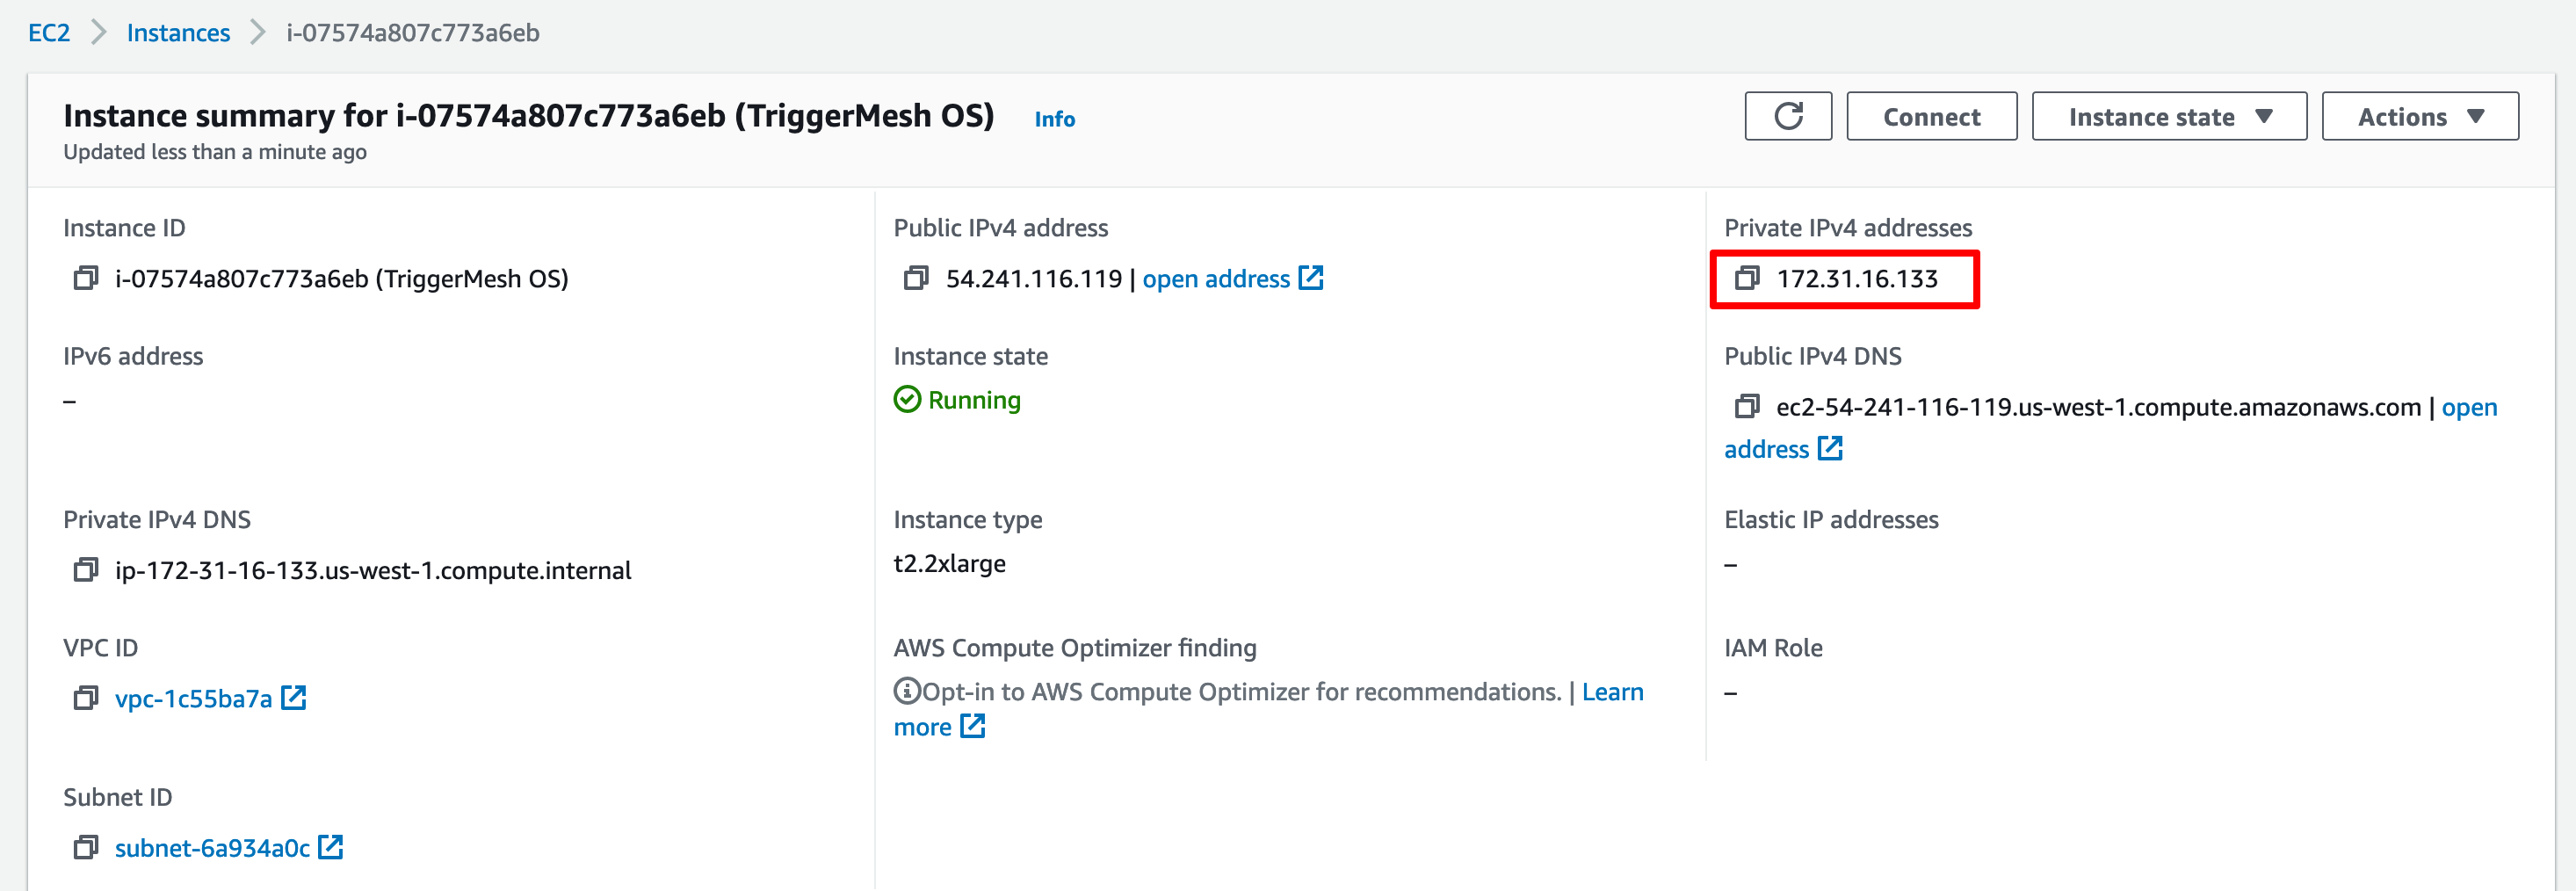Copy the Private IPv4 DNS name

pos(86,570)
